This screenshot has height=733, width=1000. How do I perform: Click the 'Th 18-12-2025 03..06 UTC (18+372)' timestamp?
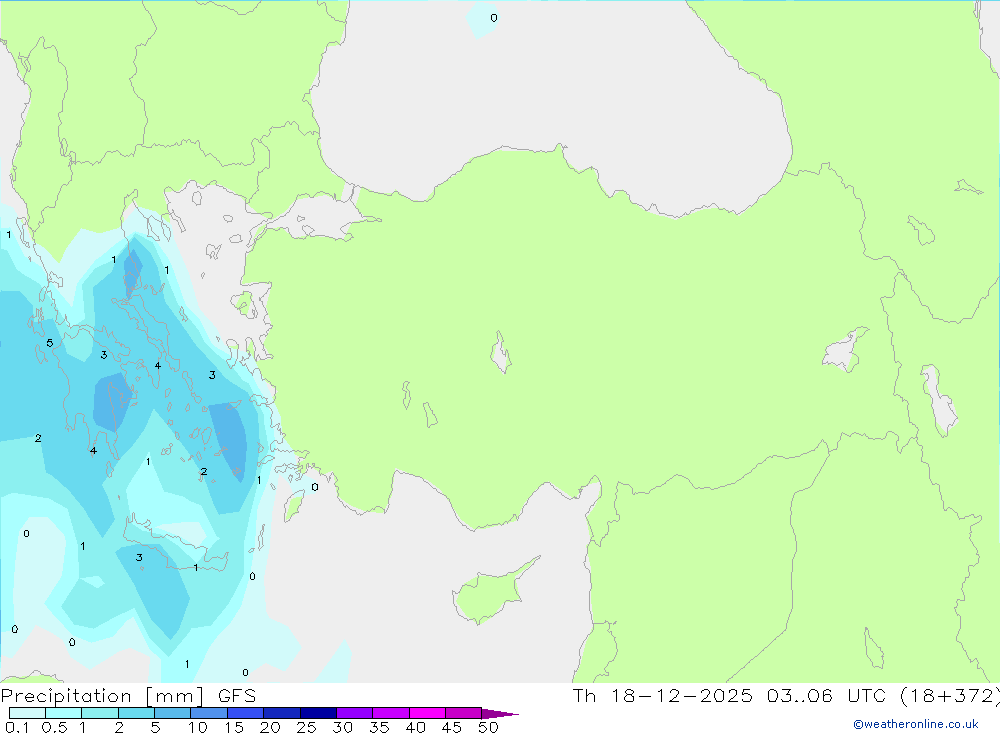click(x=786, y=696)
